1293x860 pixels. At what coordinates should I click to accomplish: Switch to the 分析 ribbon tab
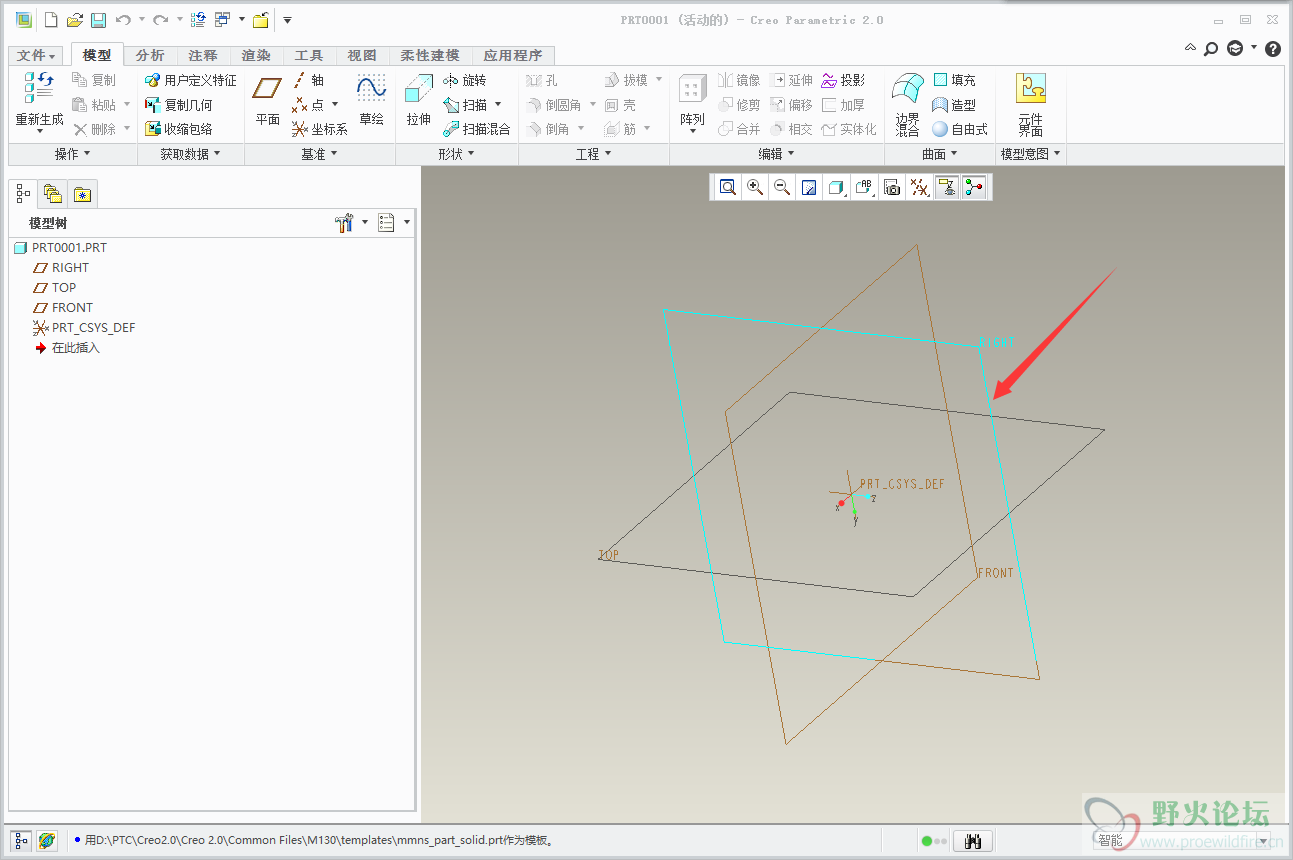tap(150, 56)
